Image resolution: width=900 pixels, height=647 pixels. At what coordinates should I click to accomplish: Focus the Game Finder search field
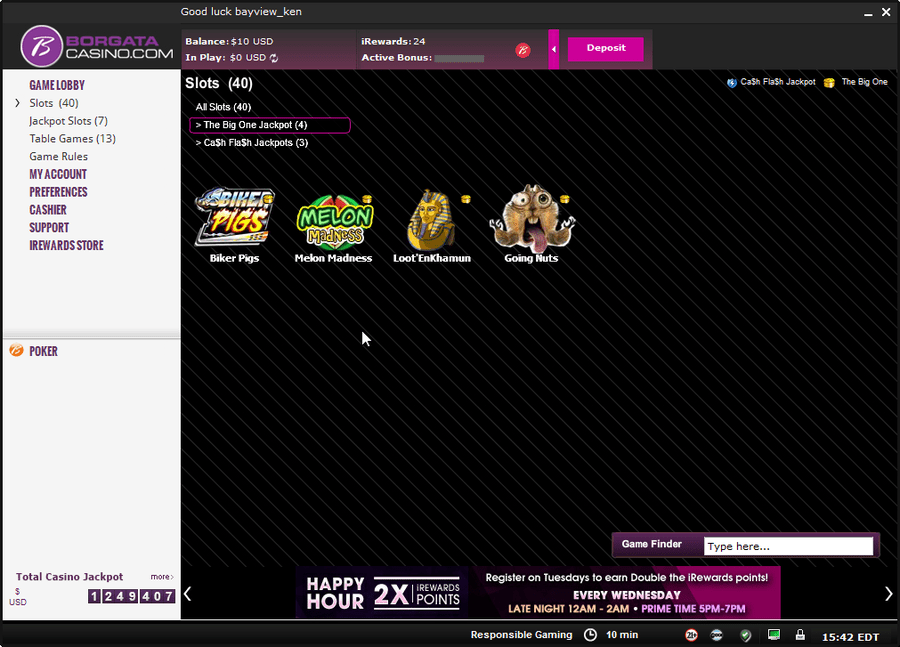point(788,546)
